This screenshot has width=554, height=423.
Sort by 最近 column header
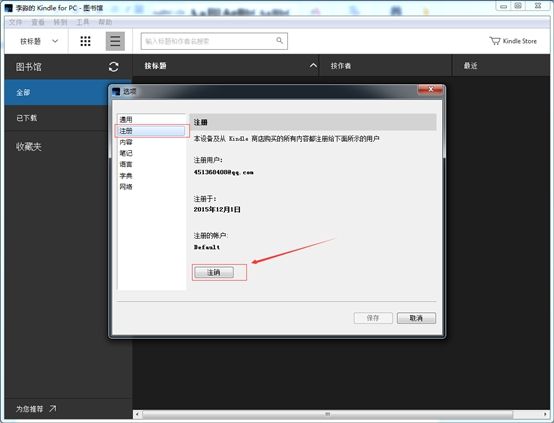tap(470, 66)
